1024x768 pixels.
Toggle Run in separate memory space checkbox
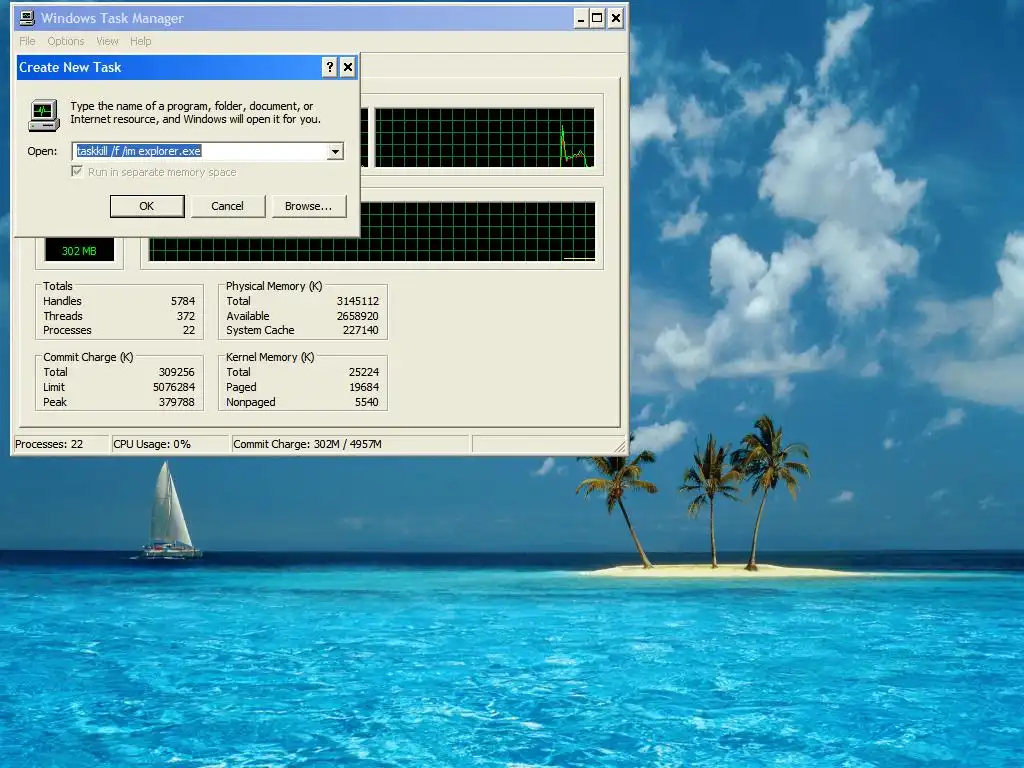77,172
